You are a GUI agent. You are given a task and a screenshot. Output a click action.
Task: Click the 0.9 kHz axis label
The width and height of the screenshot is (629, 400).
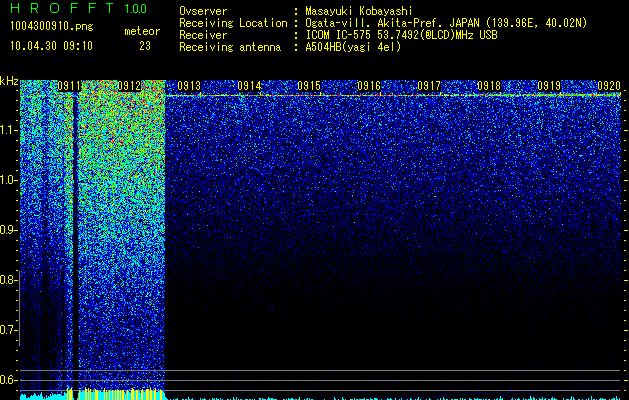click(8, 230)
